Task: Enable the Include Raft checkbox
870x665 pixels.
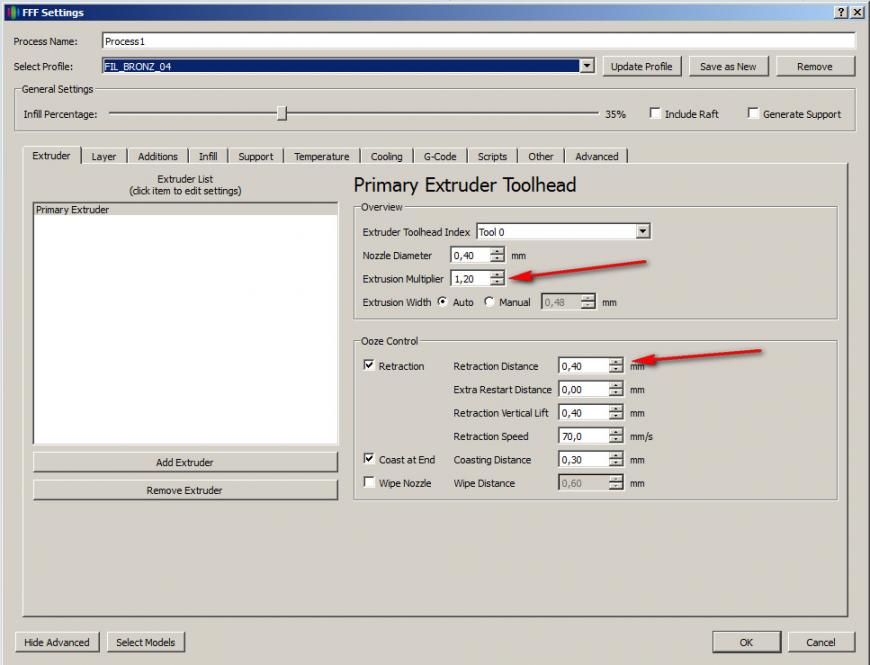Action: 655,113
